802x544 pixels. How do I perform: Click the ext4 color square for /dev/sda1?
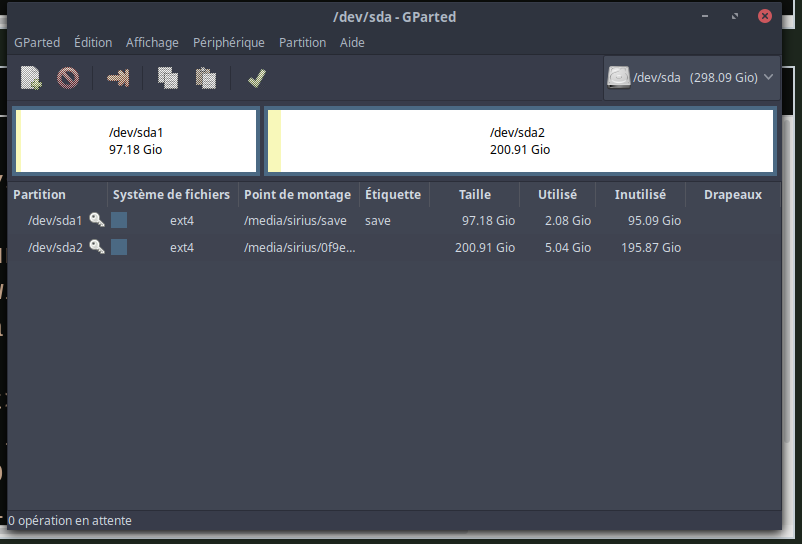point(119,220)
